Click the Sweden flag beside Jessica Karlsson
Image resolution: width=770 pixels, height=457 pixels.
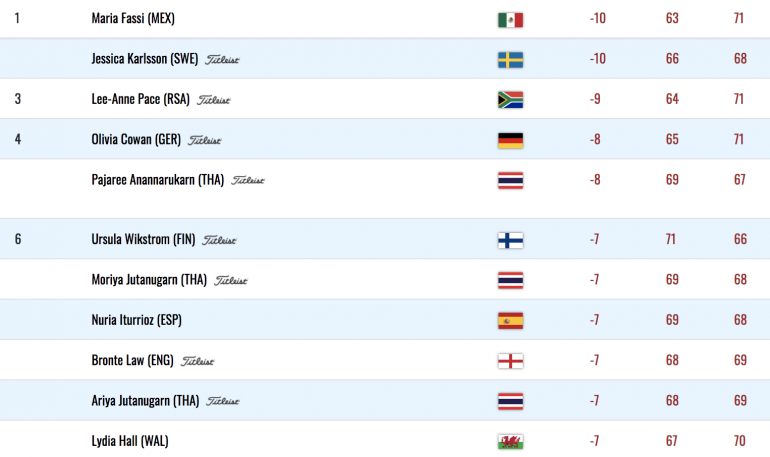(510, 60)
